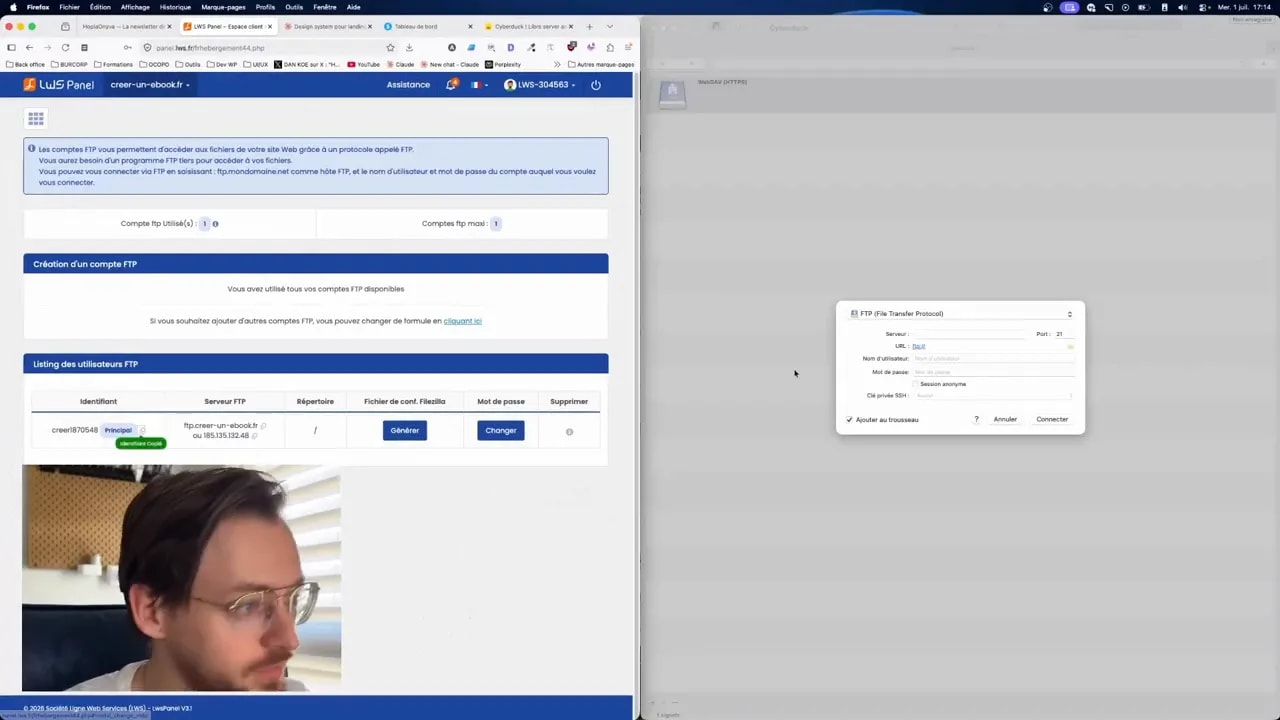The height and width of the screenshot is (720, 1280).
Task: Open reader view icon in Firefox toolbar
Action: tap(84, 47)
